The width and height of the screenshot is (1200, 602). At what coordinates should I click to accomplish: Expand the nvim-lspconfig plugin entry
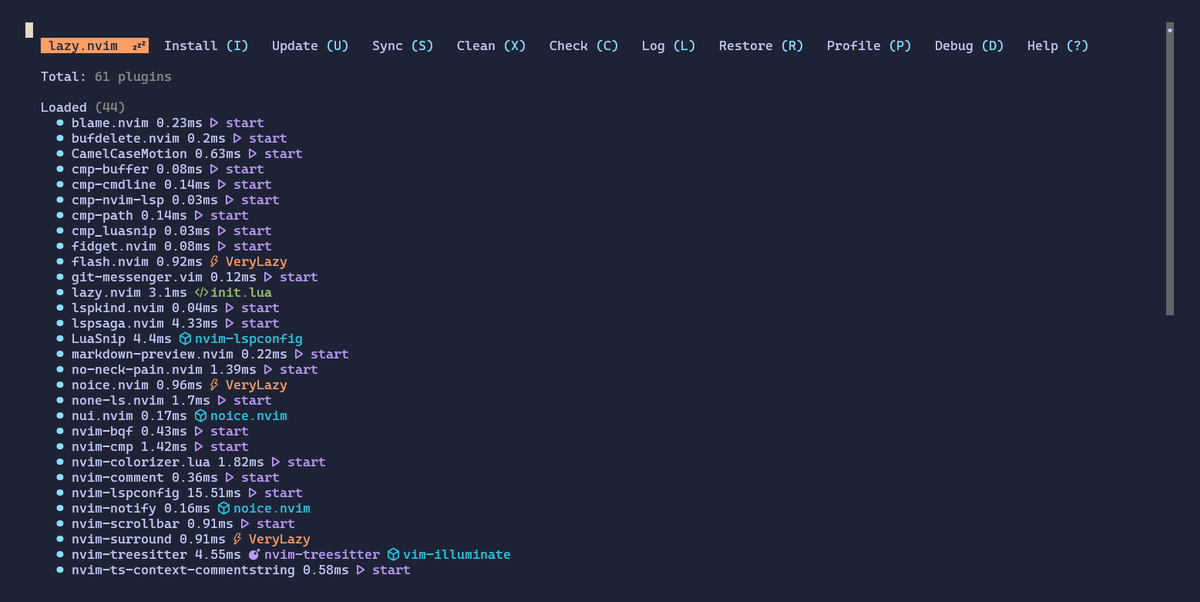pos(125,493)
